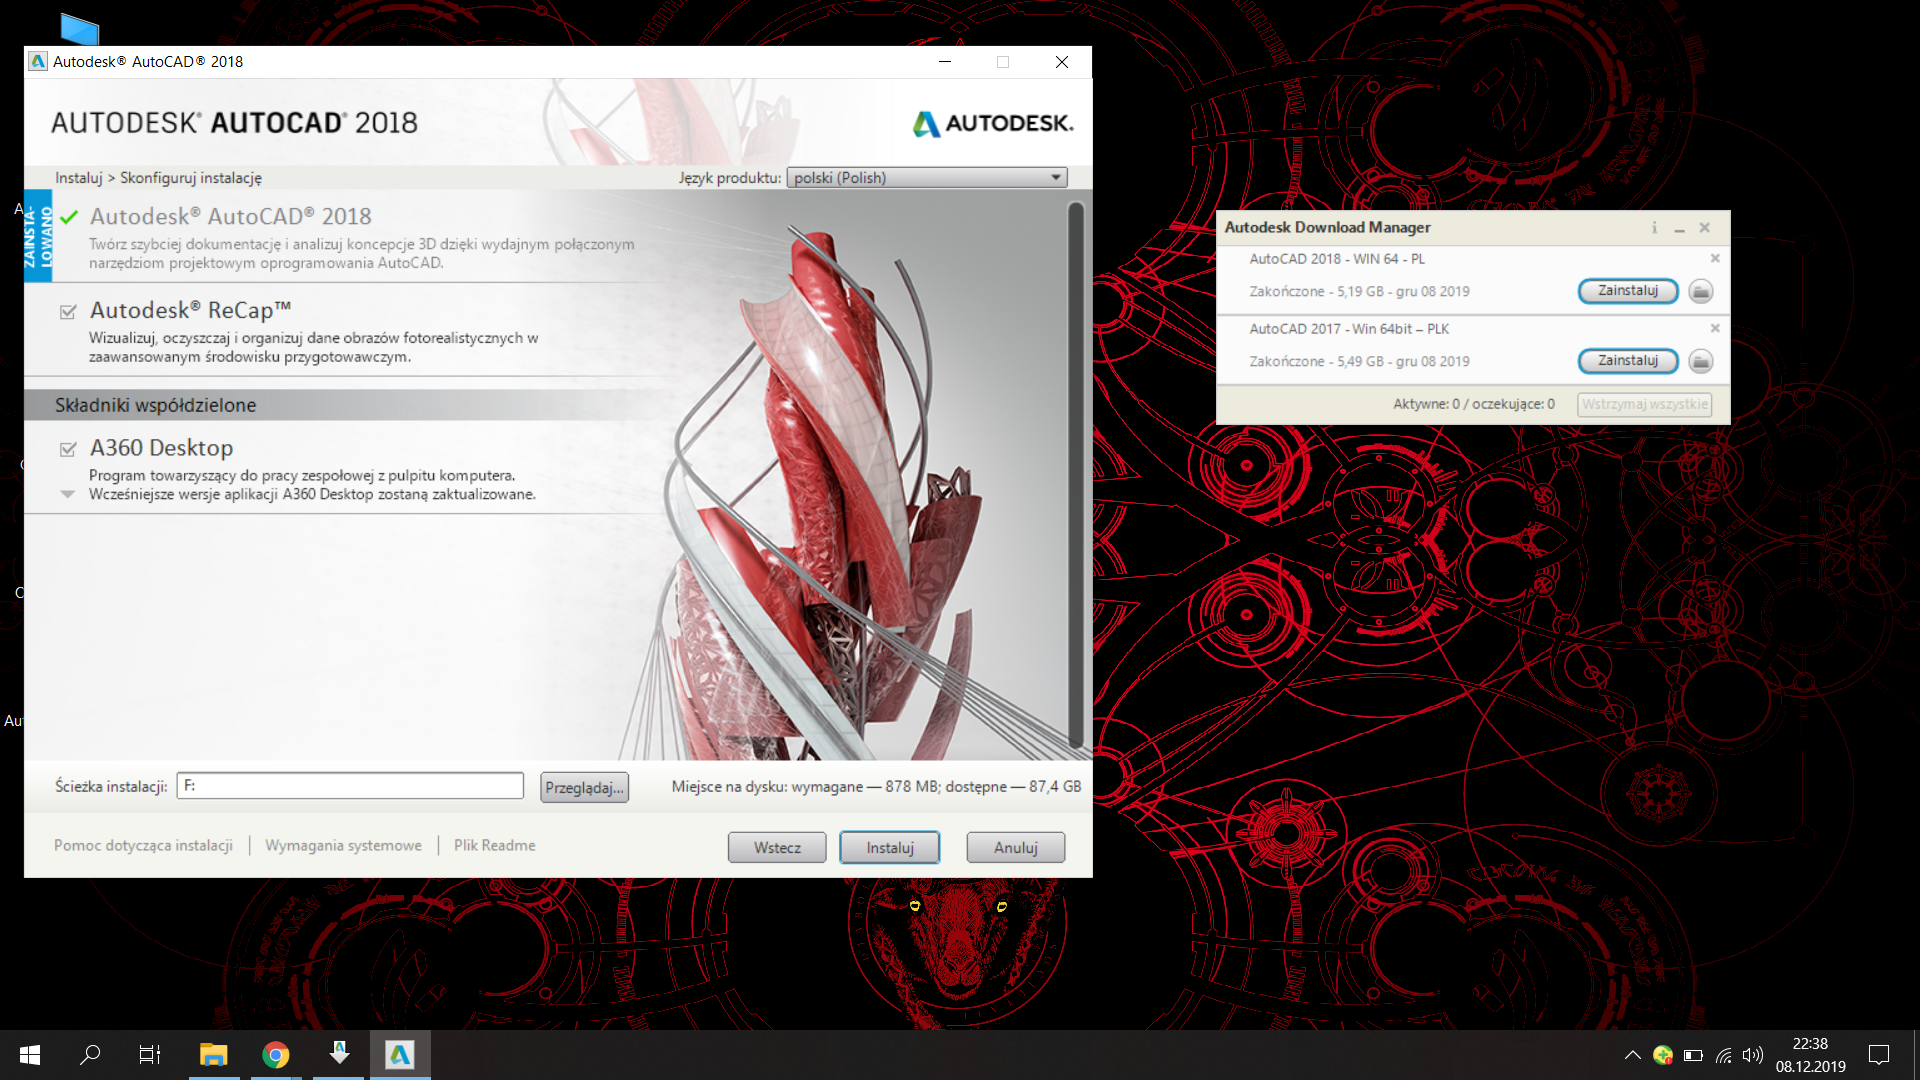Click the colorful security tray icon
This screenshot has height=1080, width=1920.
click(1663, 1055)
